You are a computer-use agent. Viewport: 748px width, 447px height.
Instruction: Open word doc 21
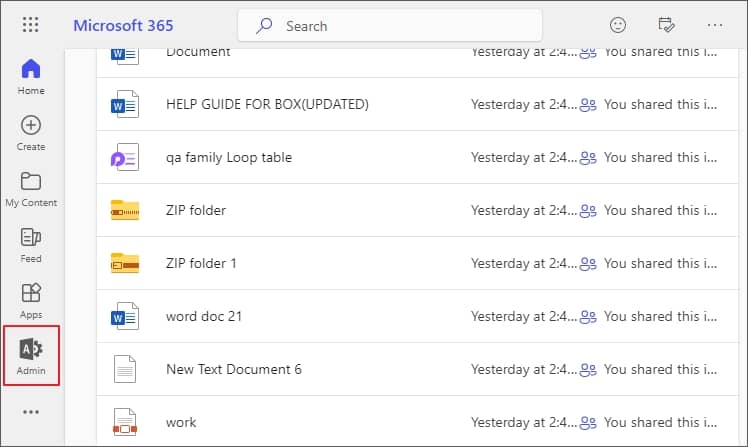(x=204, y=316)
